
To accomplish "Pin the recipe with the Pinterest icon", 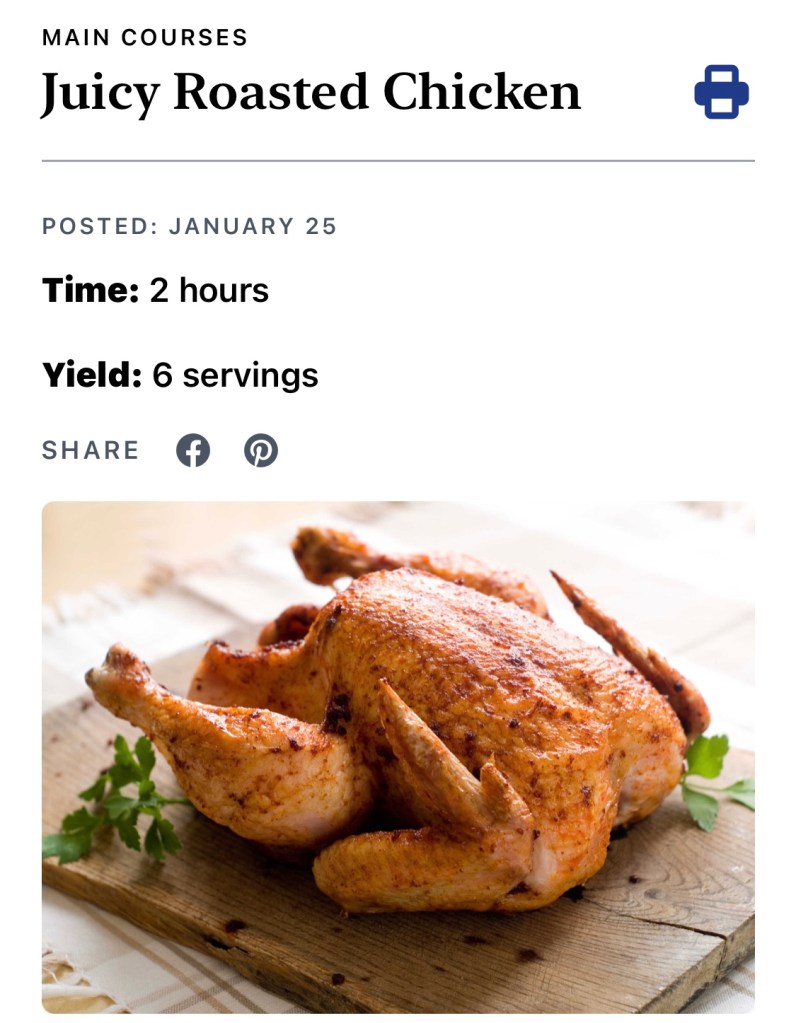I will [x=261, y=450].
